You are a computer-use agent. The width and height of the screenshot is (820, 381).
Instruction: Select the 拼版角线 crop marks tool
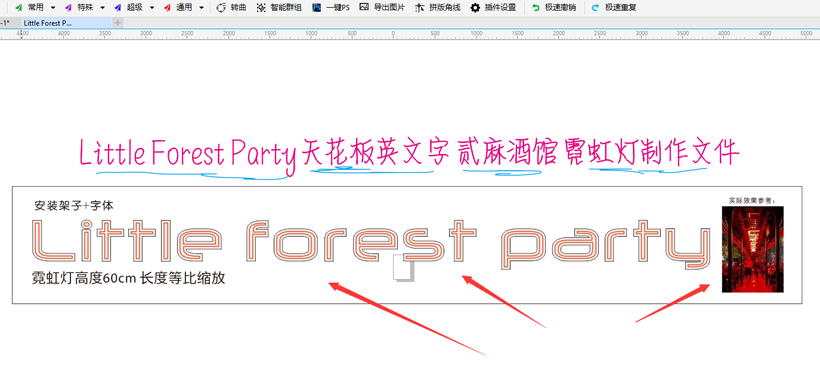pyautogui.click(x=419, y=8)
